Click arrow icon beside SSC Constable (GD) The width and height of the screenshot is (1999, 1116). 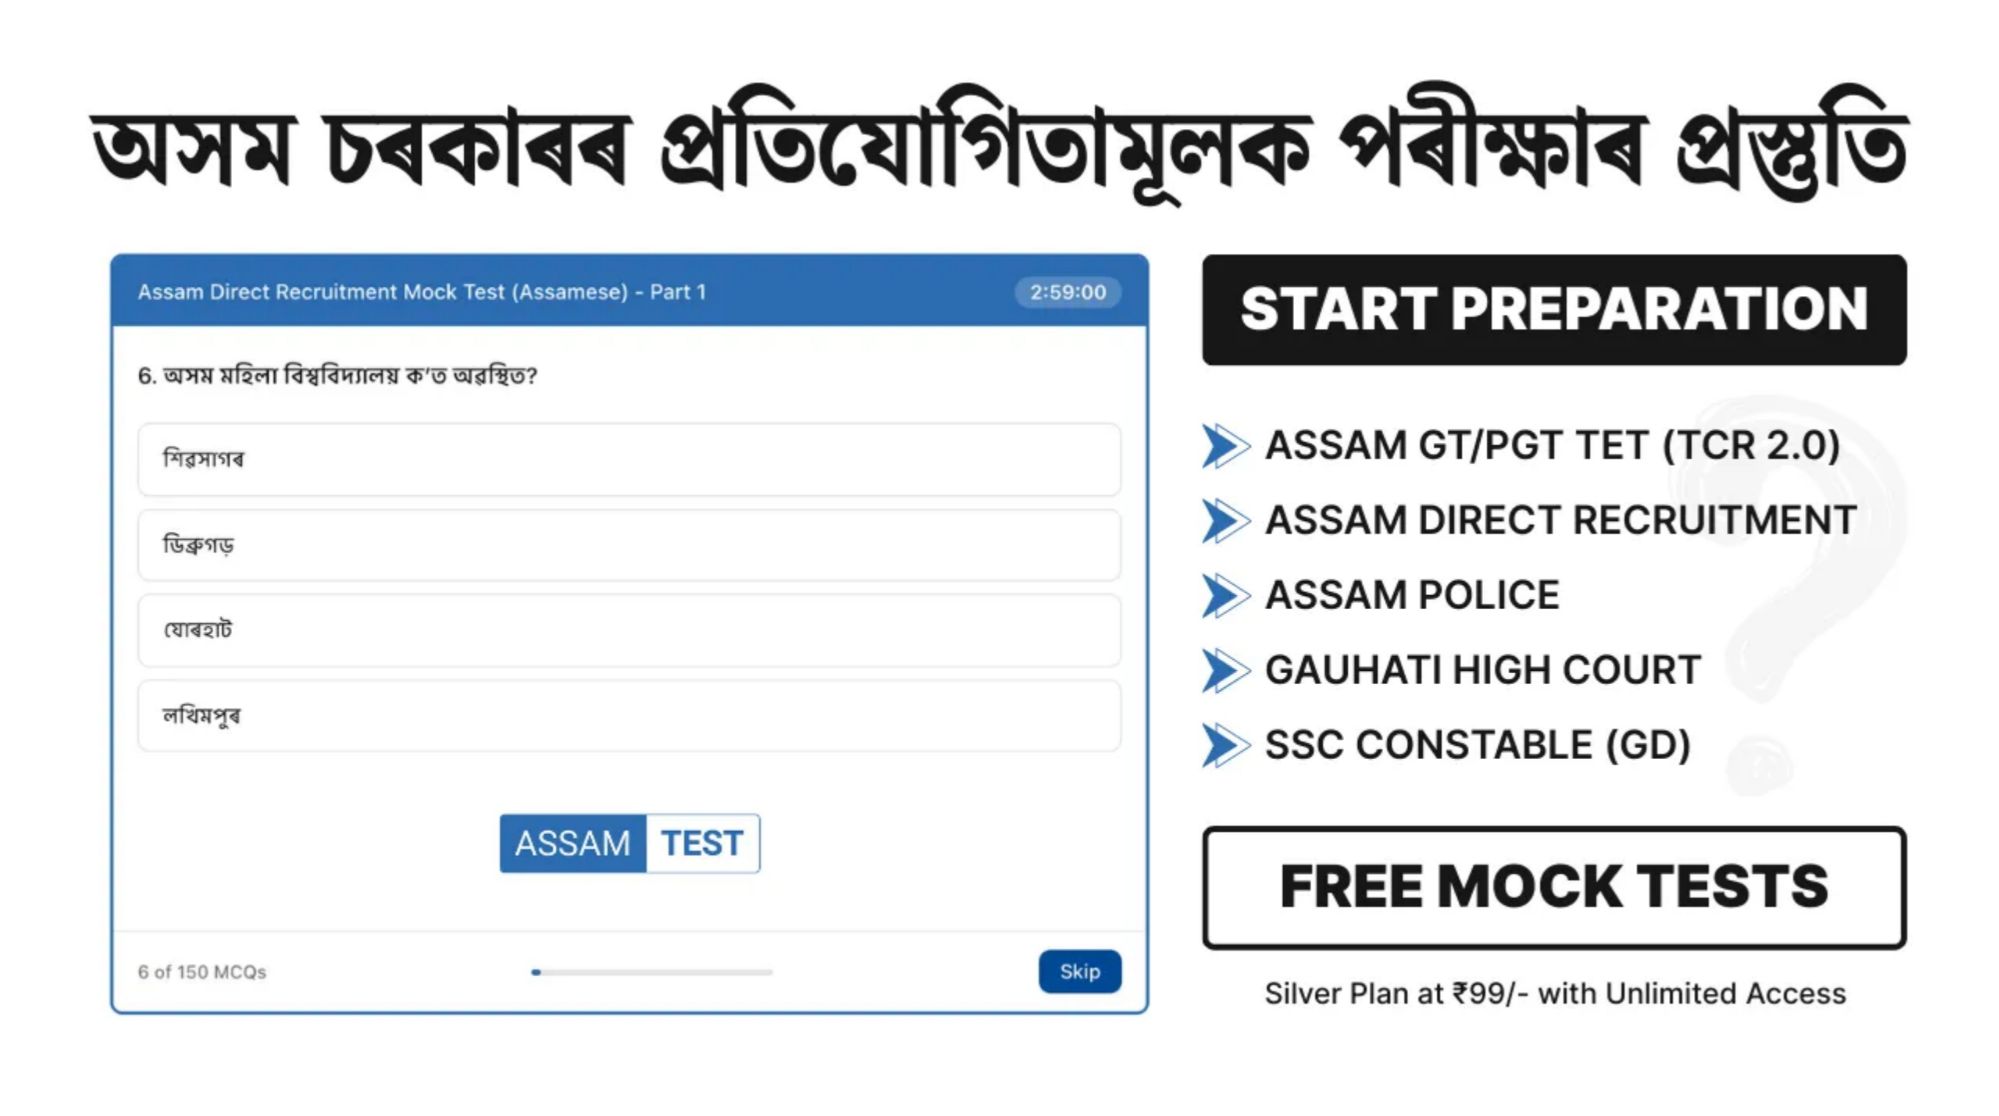[1225, 745]
